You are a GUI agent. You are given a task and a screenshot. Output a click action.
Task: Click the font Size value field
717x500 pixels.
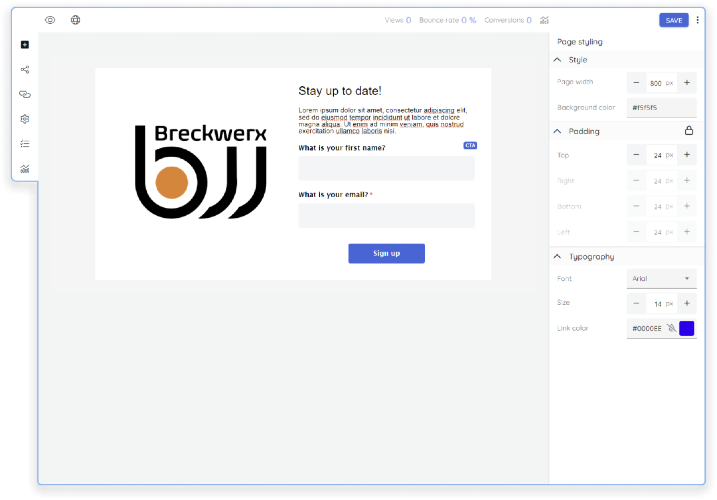pyautogui.click(x=661, y=304)
